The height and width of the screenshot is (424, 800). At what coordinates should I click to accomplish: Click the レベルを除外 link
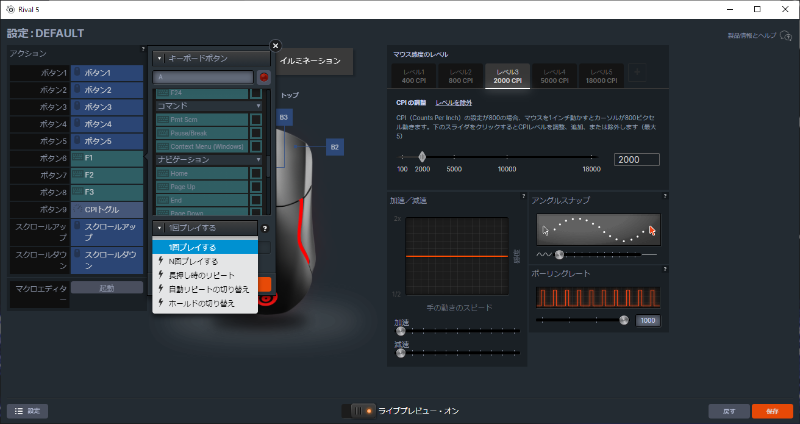coord(454,103)
